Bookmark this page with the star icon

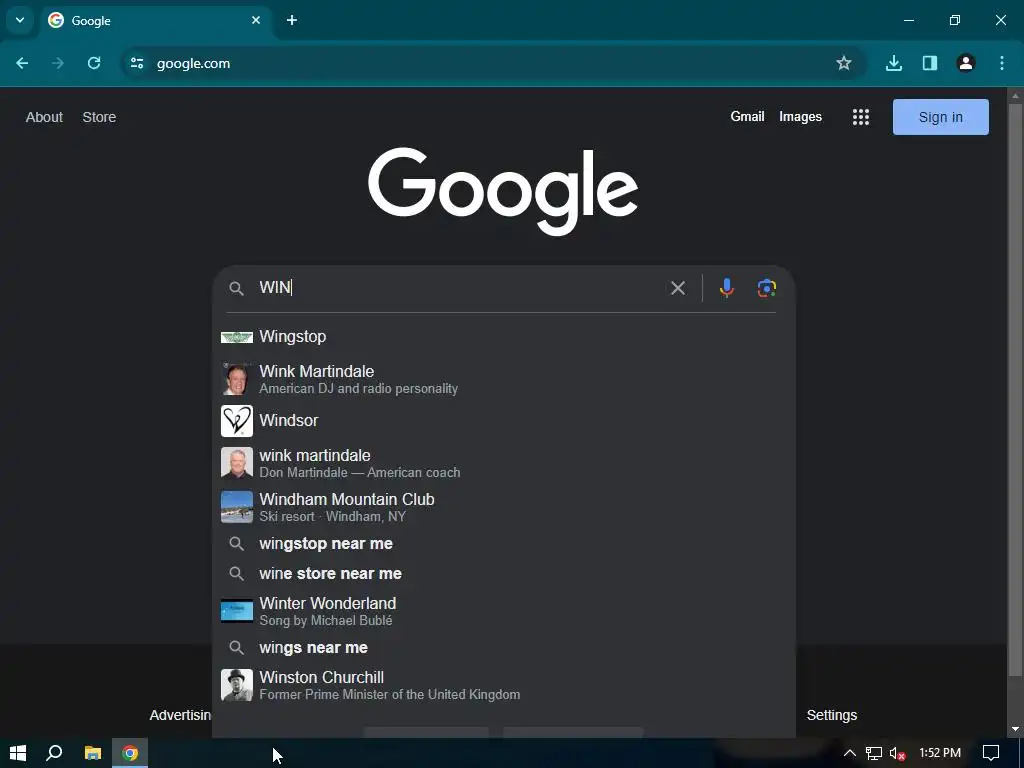844,63
